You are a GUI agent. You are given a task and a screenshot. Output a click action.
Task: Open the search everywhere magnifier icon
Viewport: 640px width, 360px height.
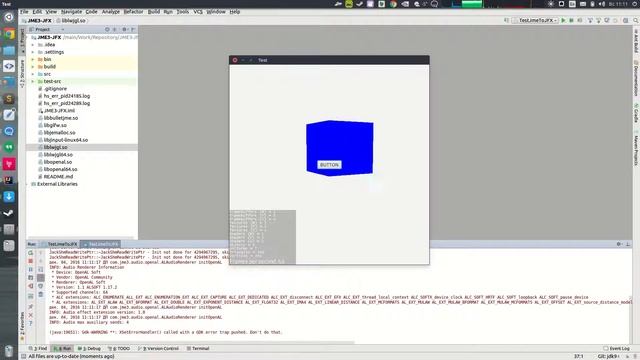pos(636,20)
